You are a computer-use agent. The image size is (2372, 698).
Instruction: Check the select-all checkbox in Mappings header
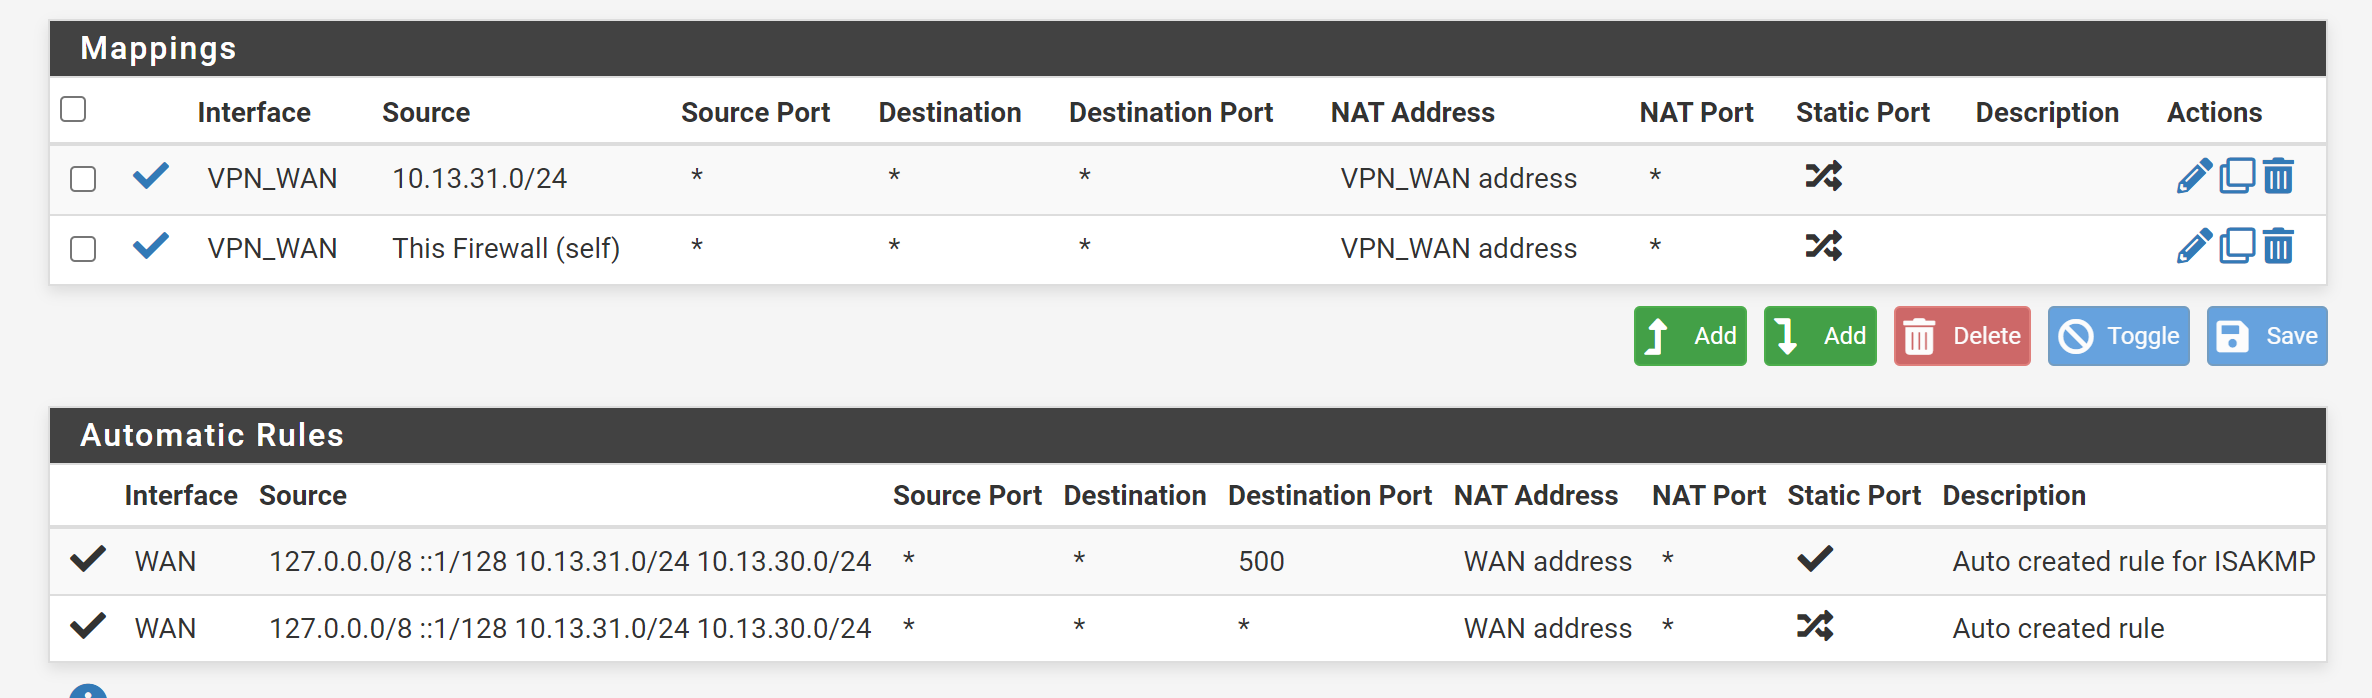[73, 109]
